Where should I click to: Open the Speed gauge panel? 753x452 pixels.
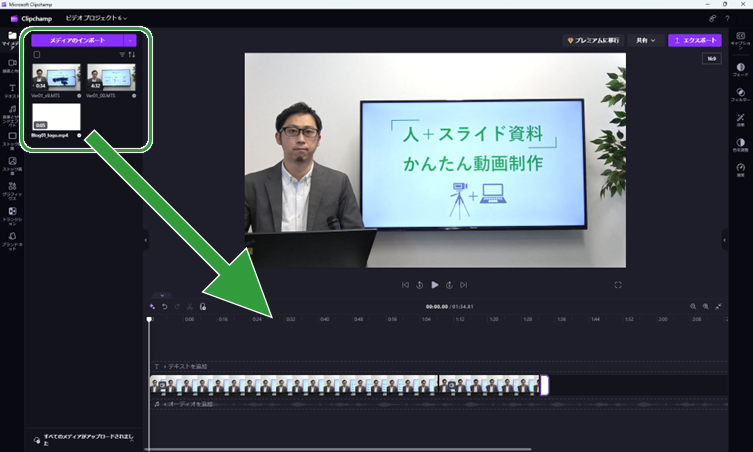coord(741,170)
